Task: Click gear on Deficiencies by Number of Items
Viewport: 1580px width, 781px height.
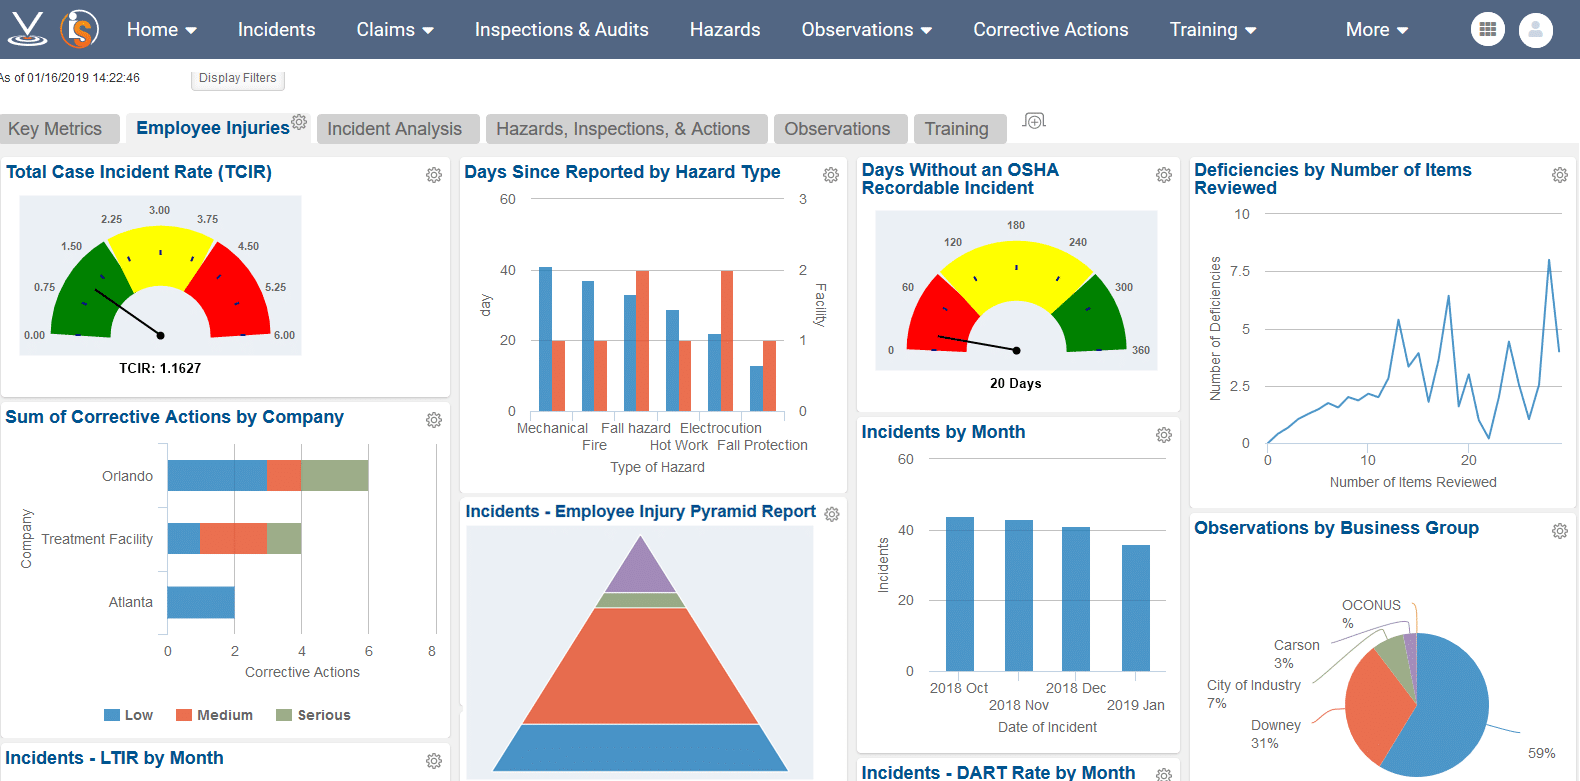Action: (x=1560, y=175)
